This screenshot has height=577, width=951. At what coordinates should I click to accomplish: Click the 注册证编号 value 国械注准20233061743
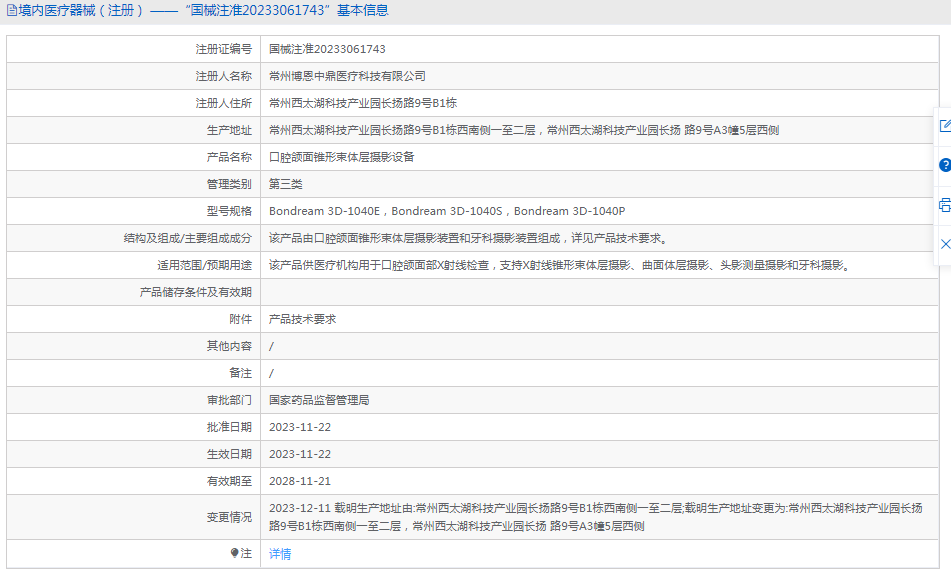point(328,49)
